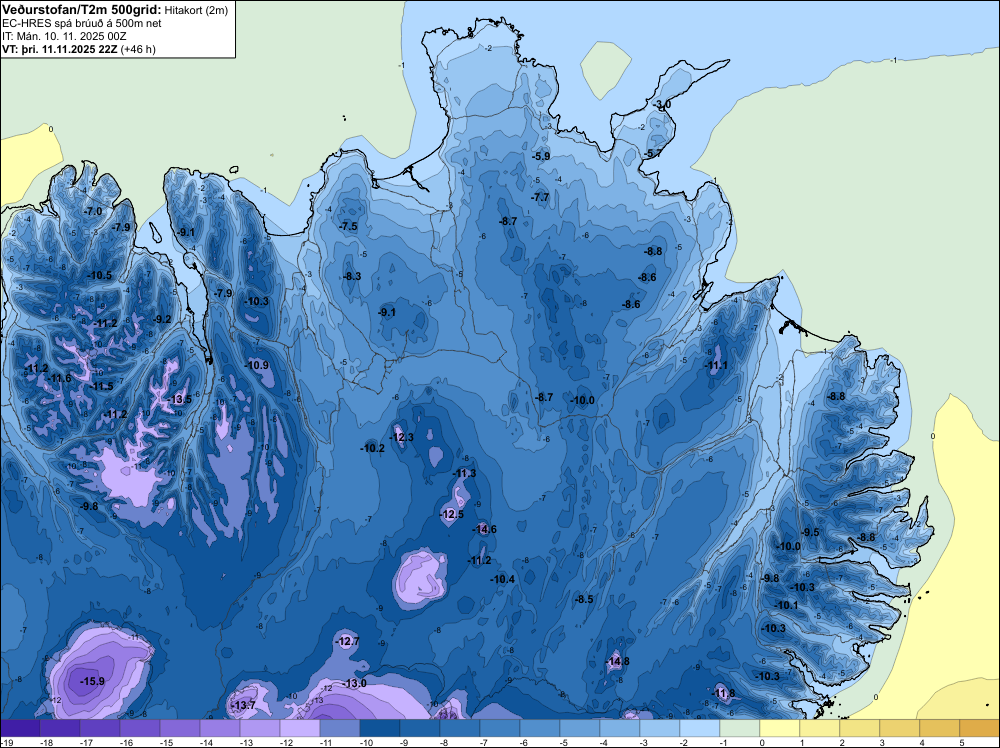Click the legend tick label -14

click(x=206, y=743)
